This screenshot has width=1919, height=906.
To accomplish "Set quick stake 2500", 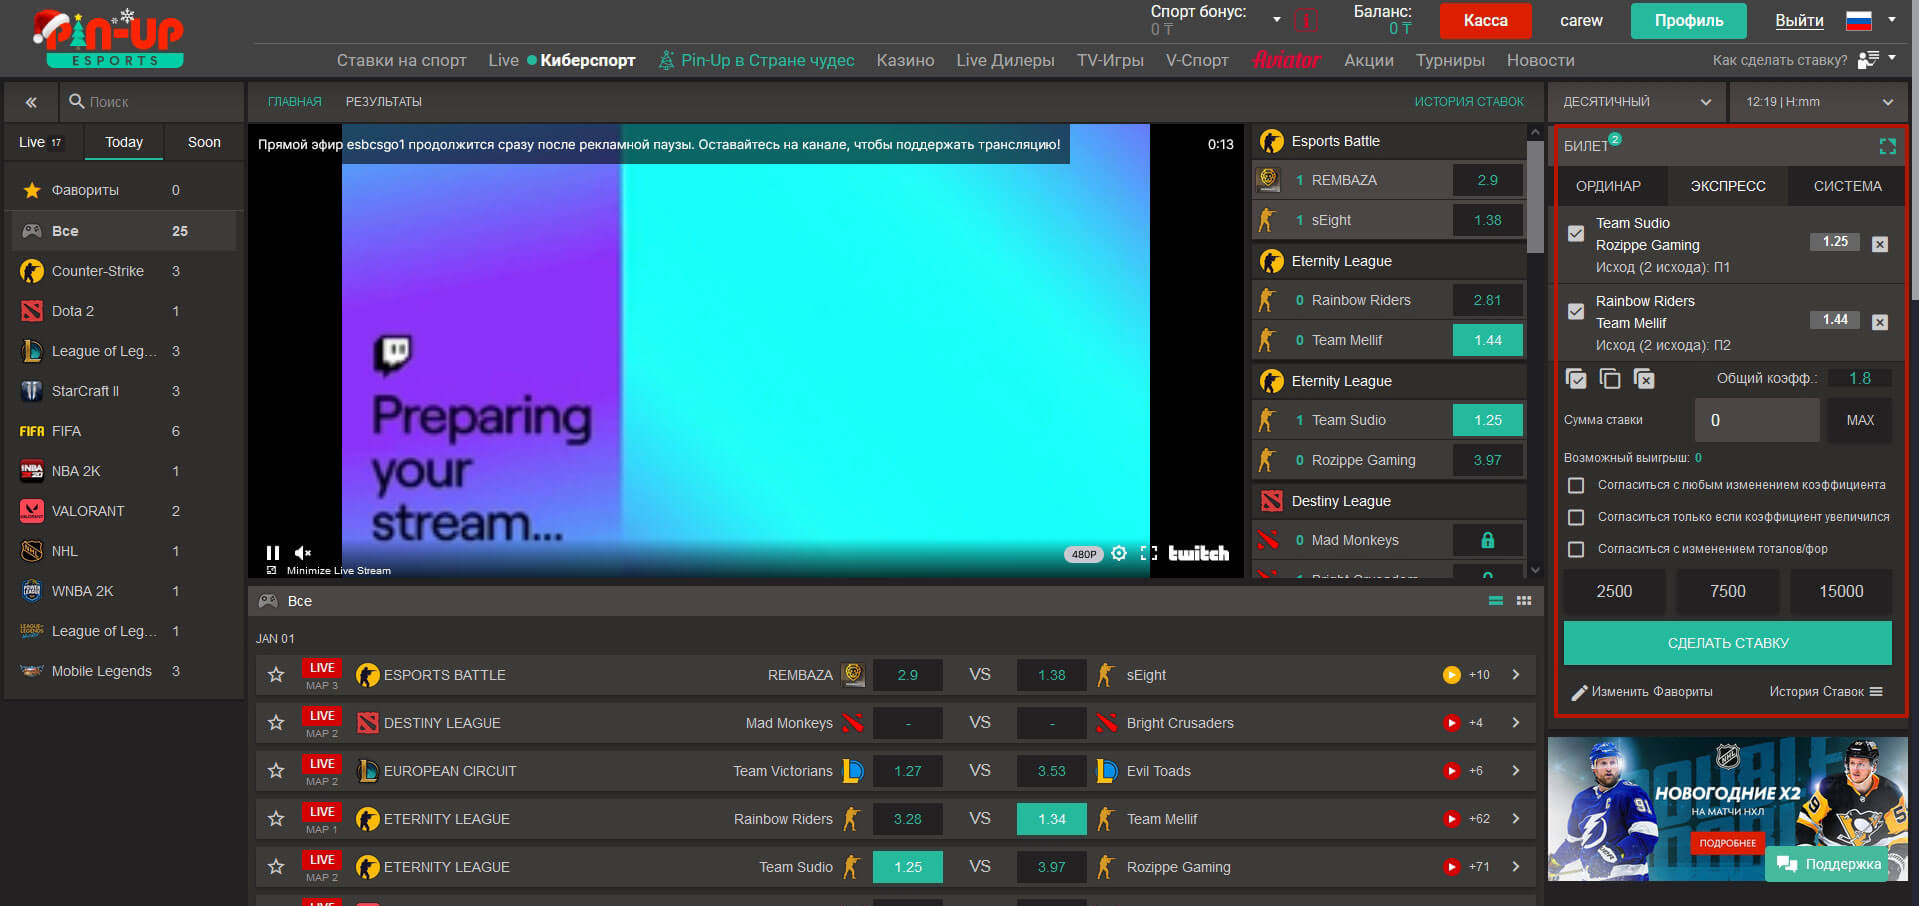I will tap(1614, 591).
